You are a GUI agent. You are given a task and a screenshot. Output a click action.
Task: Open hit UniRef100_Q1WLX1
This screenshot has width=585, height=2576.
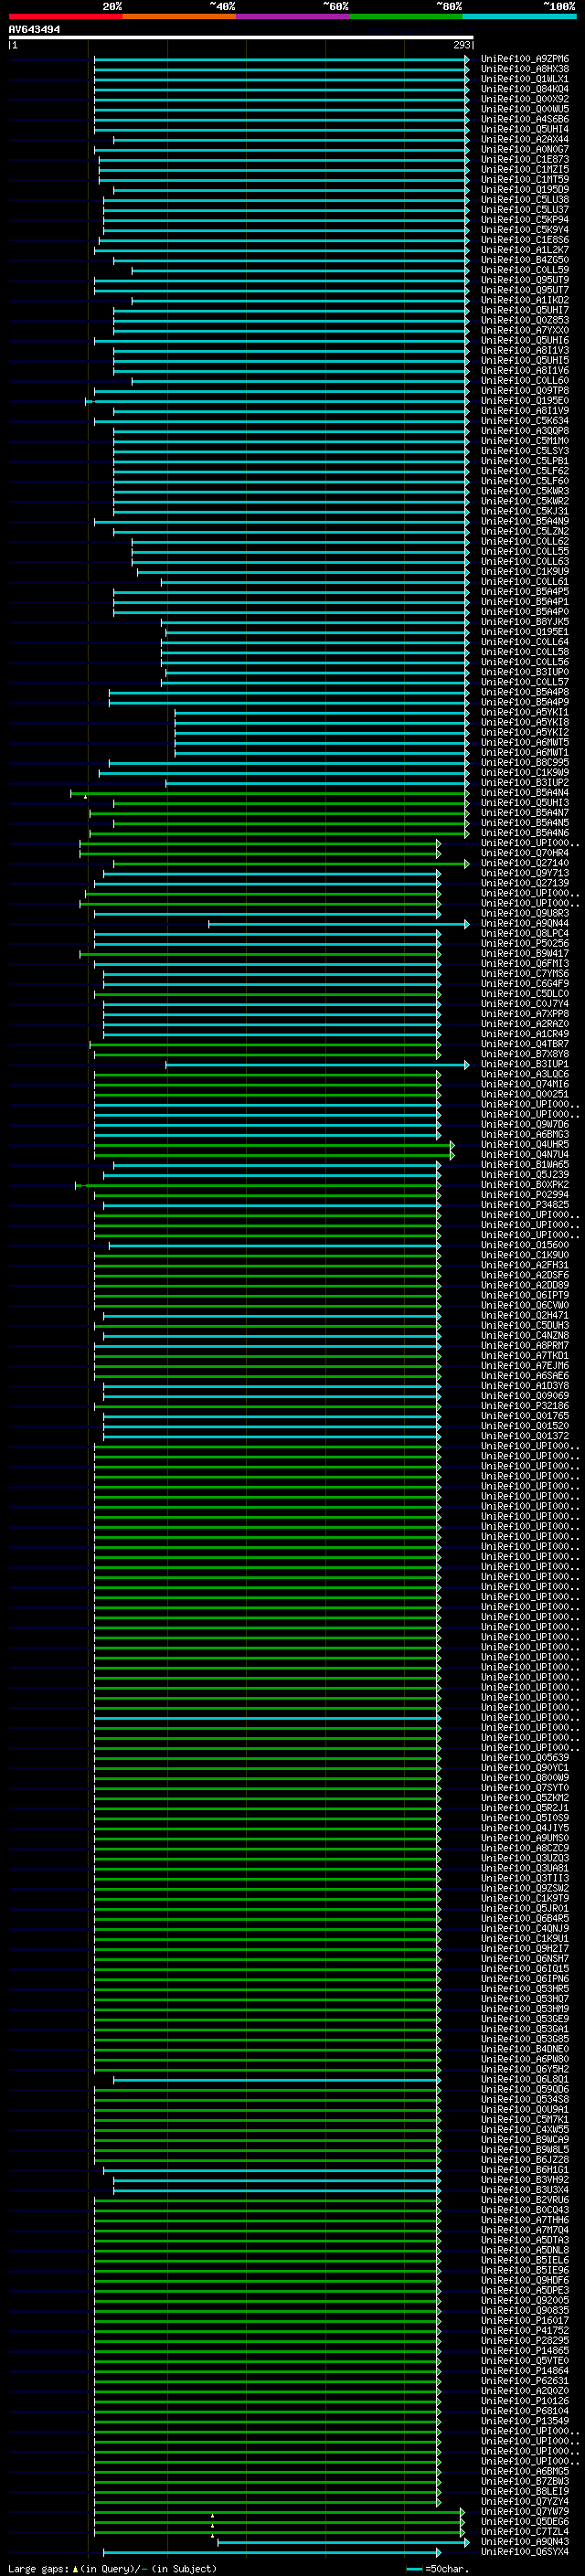click(x=524, y=79)
